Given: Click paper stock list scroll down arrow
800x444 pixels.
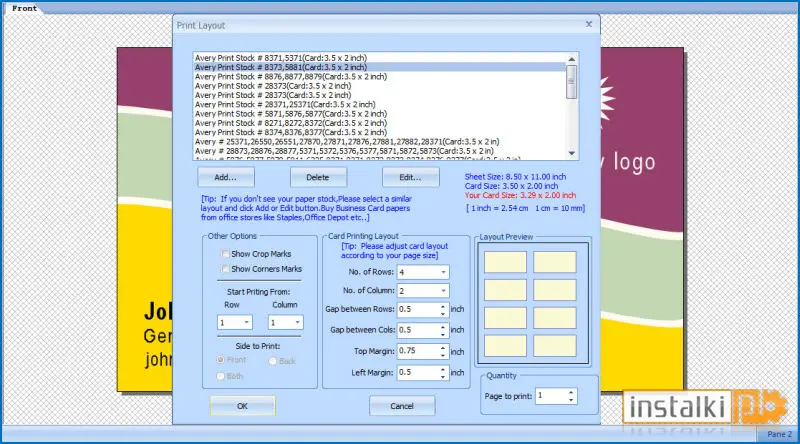Looking at the screenshot, I should [571, 153].
